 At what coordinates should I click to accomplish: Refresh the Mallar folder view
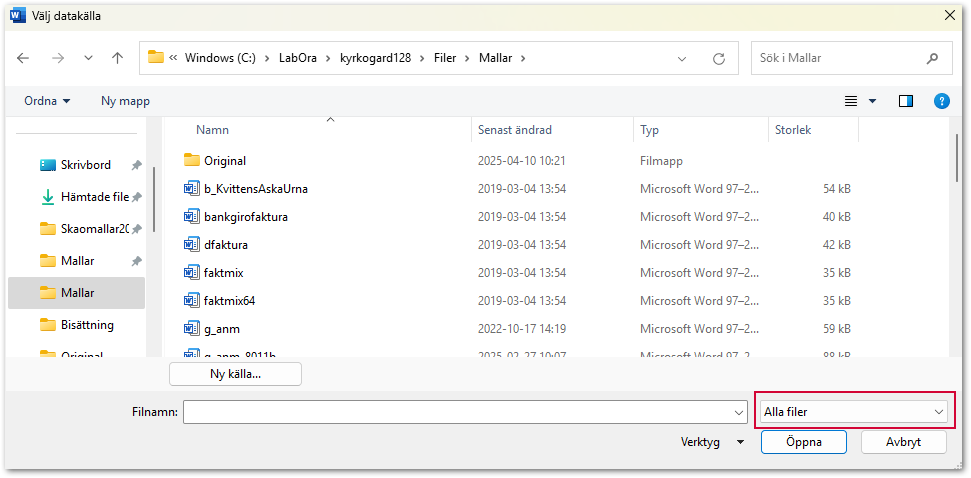click(718, 58)
